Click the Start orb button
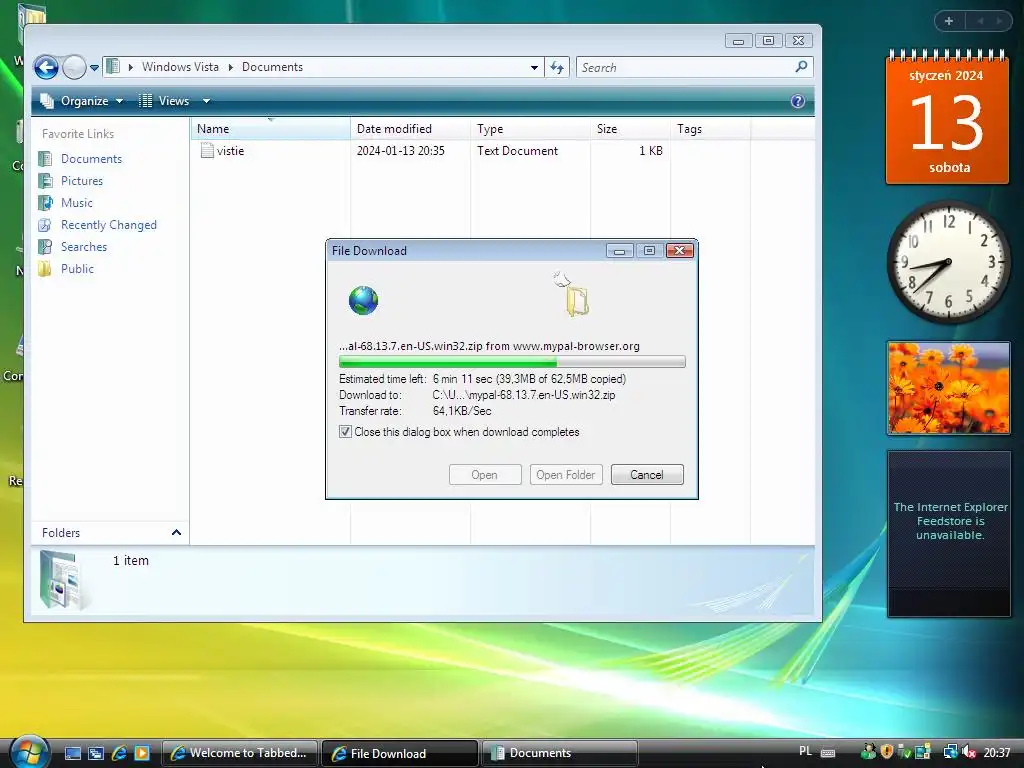1024x768 pixels. [27, 752]
